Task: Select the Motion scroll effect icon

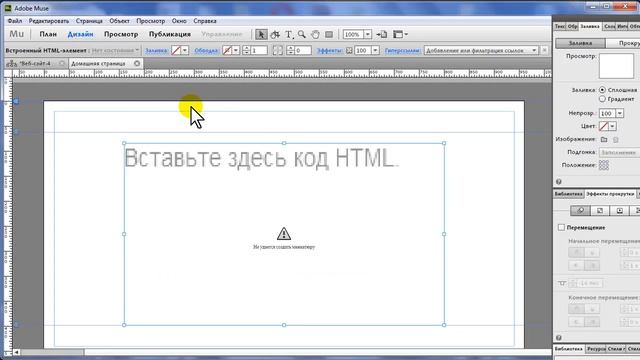Action: point(580,210)
